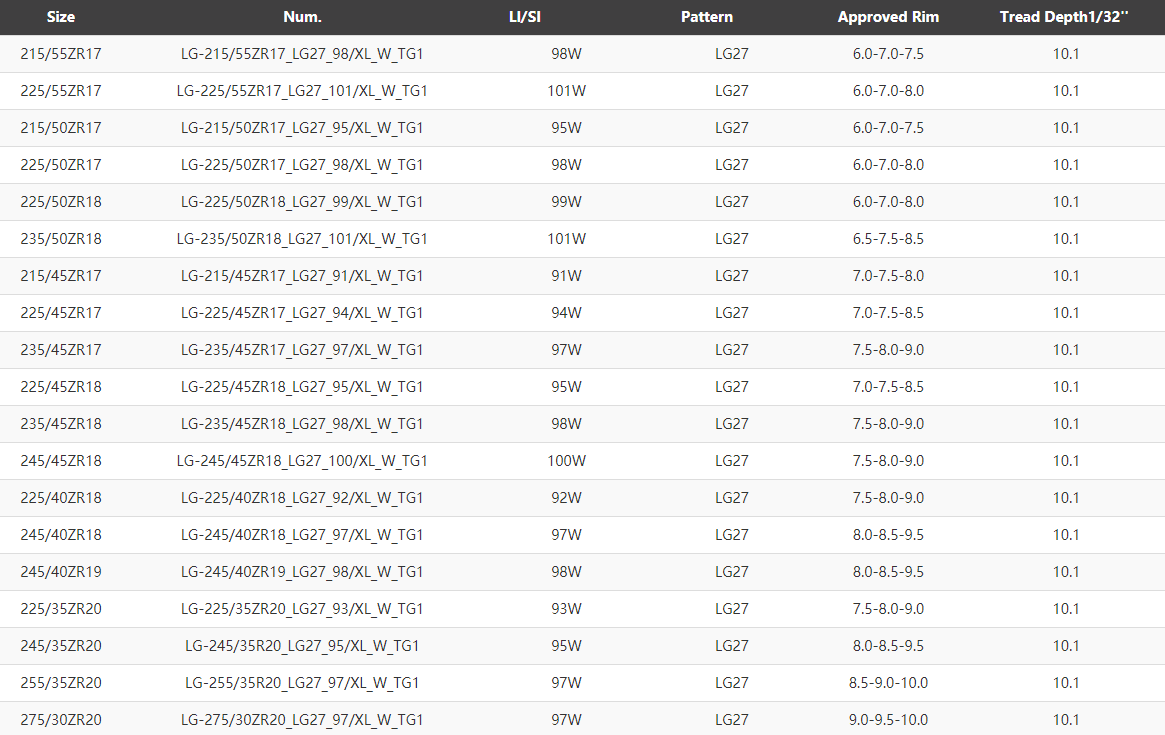Screen dimensions: 1165x735
Task: Select the 225/40ZR18 size cell
Action: pos(61,498)
